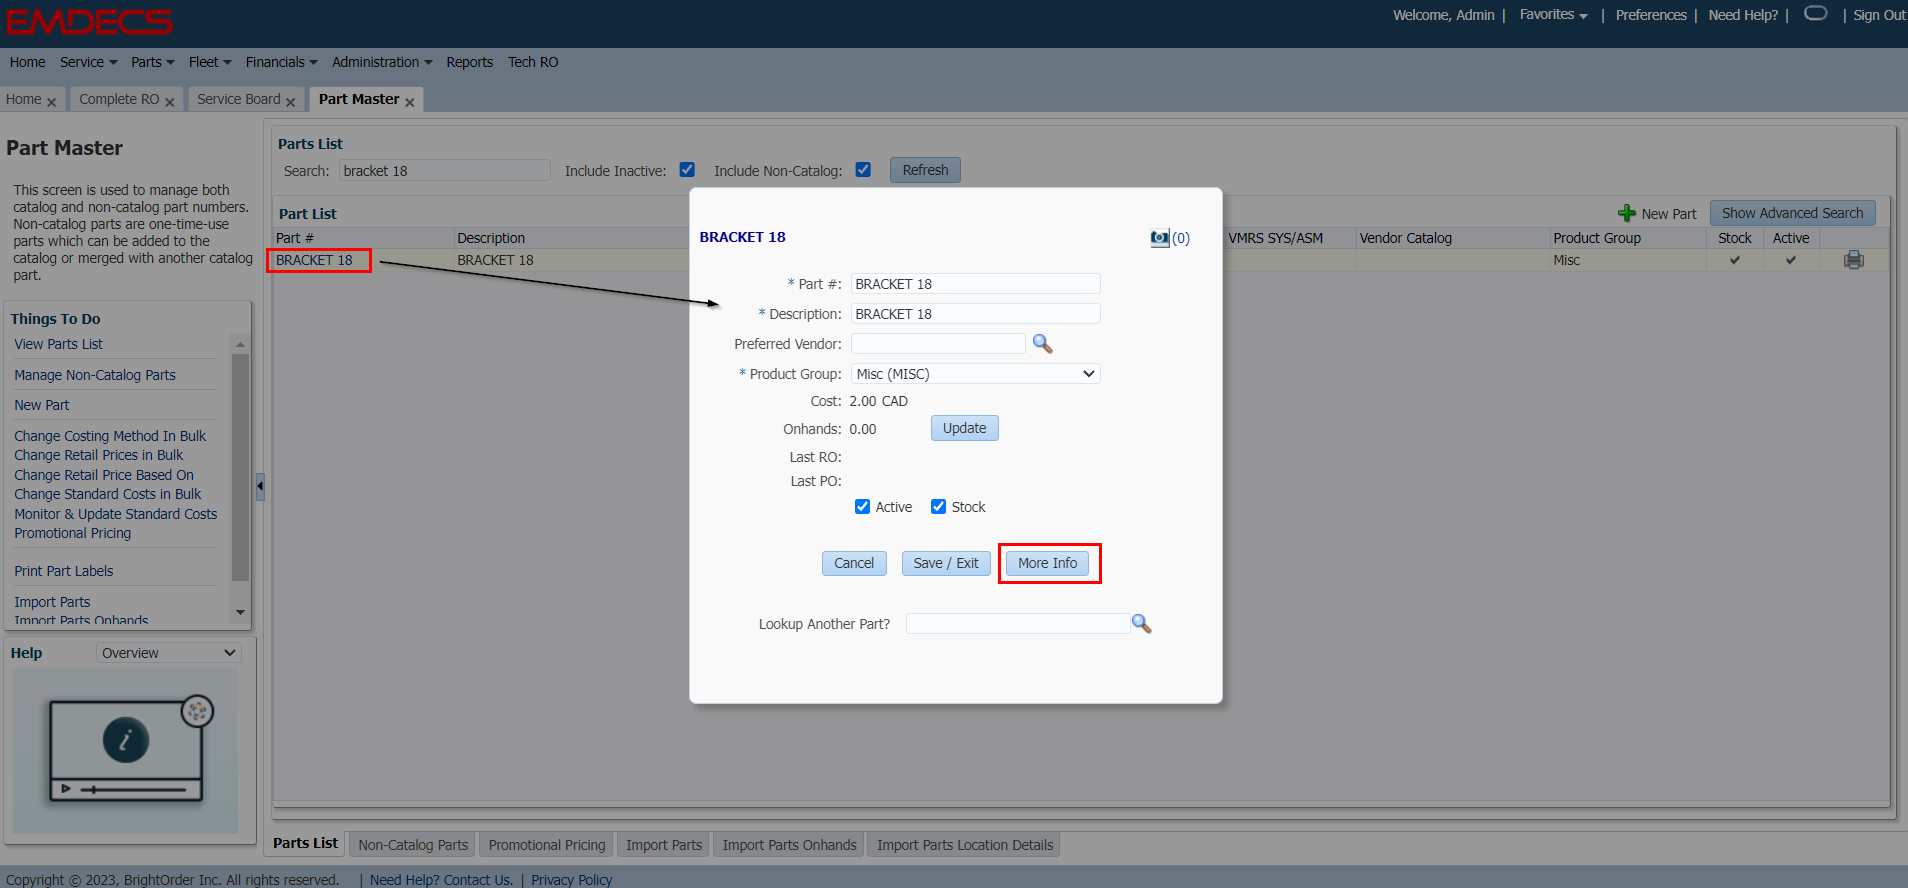The height and width of the screenshot is (888, 1908).
Task: Close the Complete RO tab
Action: click(170, 102)
